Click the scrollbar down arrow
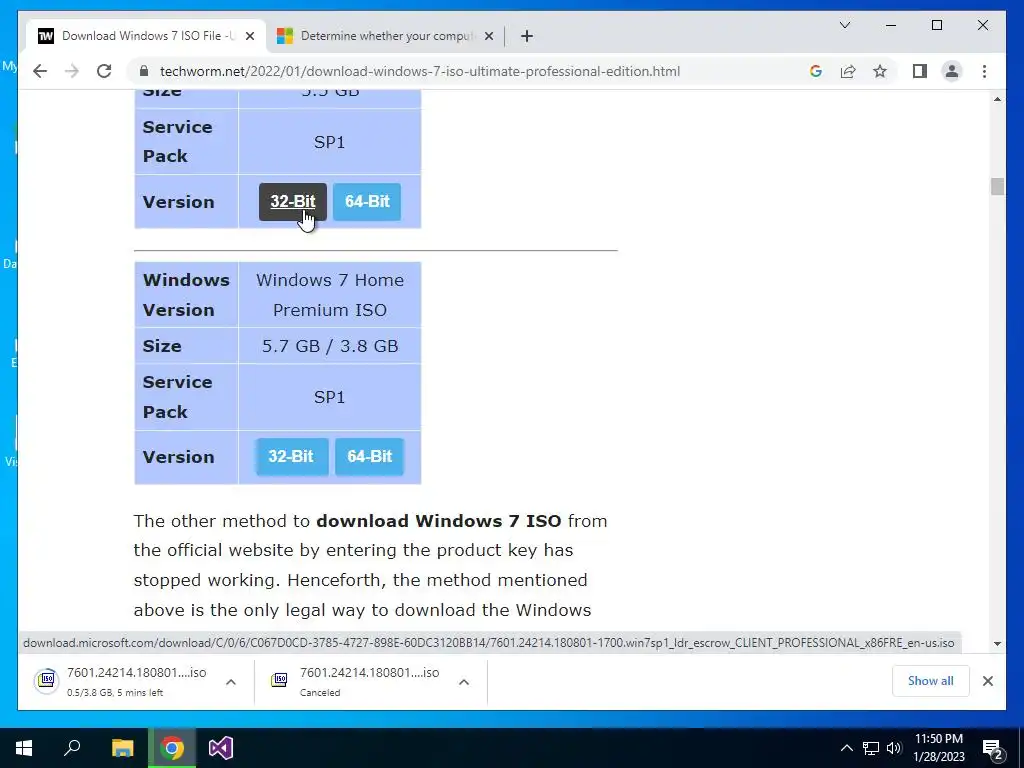1024x768 pixels. 997,643
